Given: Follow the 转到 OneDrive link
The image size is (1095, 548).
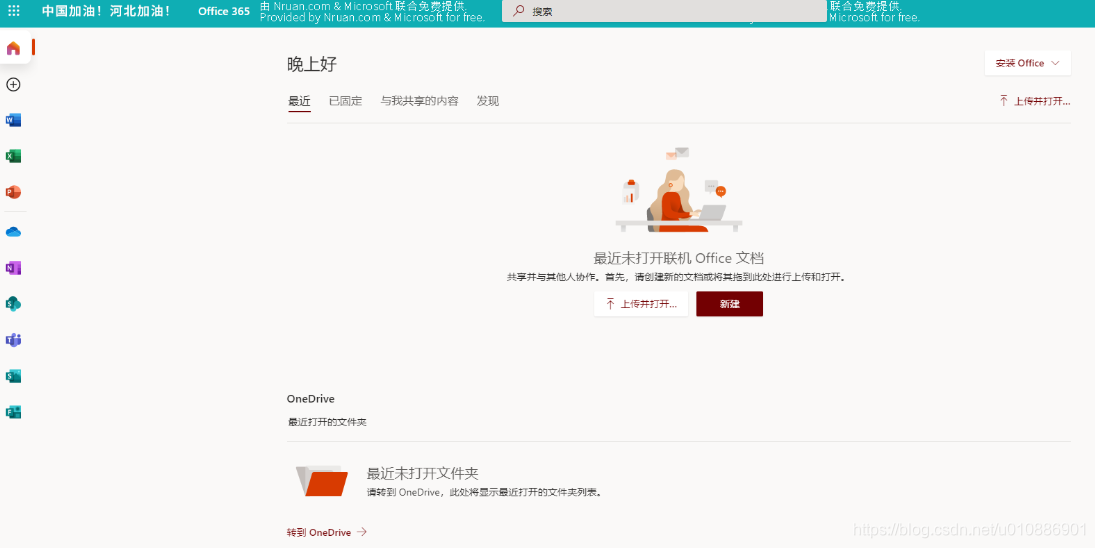Looking at the screenshot, I should pyautogui.click(x=327, y=533).
